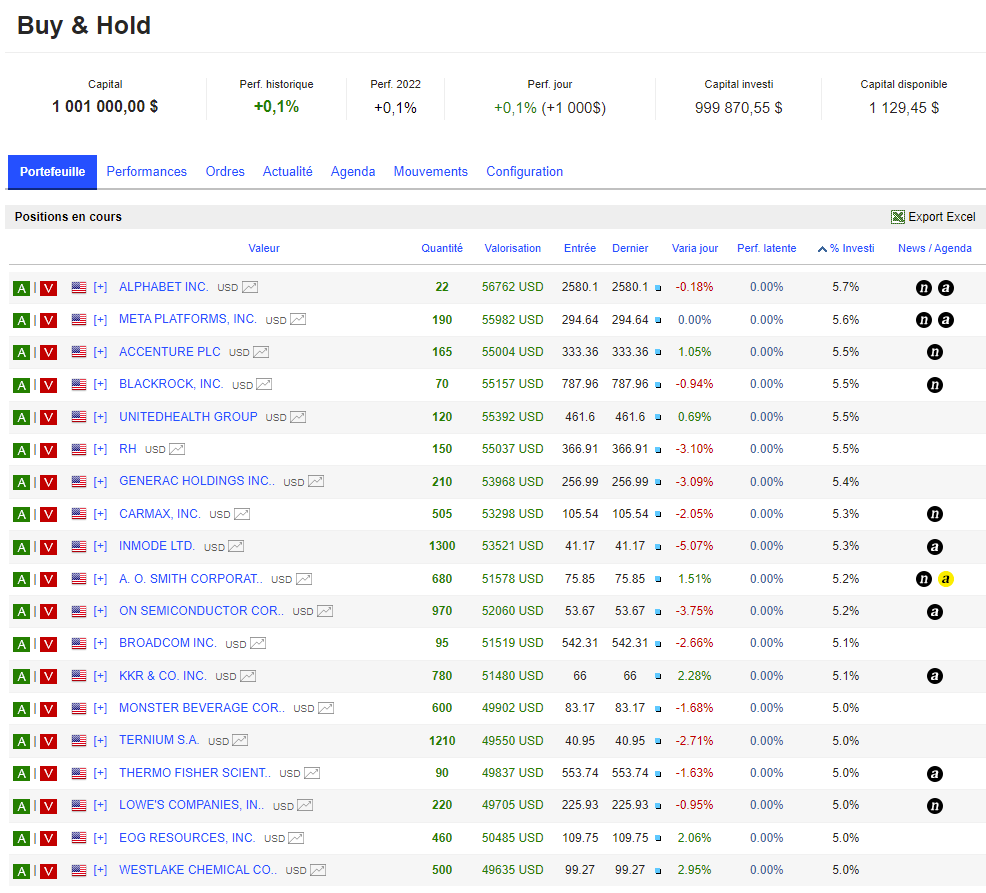Open the UNITEDHEALTH GROUP stock link
Viewport: 986px width, 893px height.
[188, 417]
